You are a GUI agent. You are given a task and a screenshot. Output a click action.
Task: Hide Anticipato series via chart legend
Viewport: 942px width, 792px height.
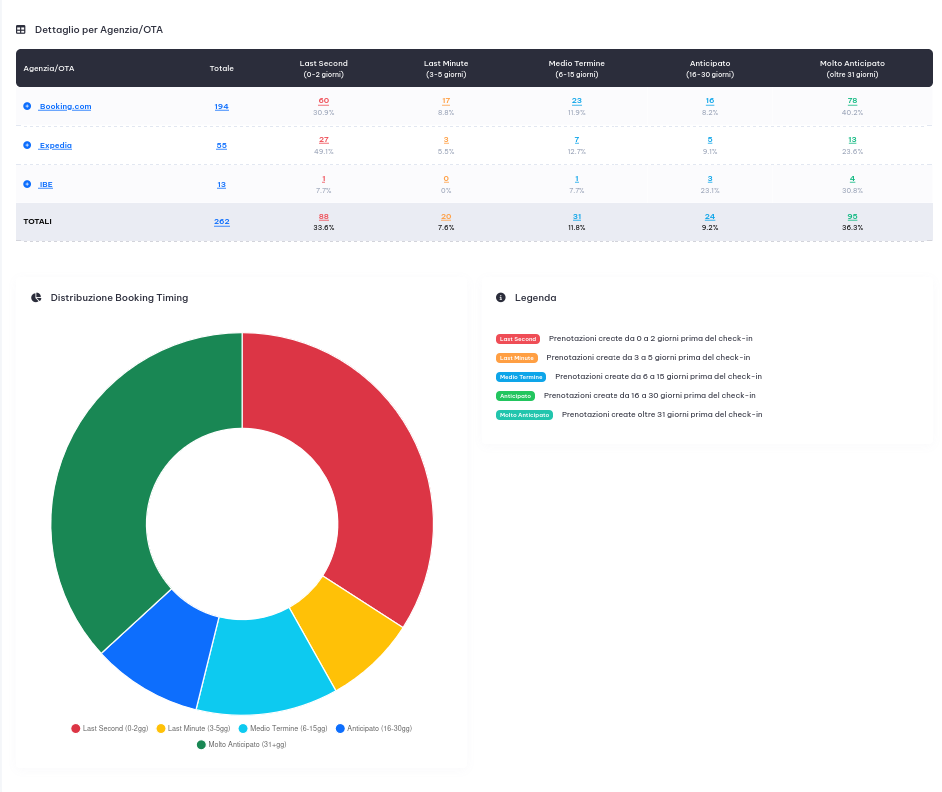(374, 728)
